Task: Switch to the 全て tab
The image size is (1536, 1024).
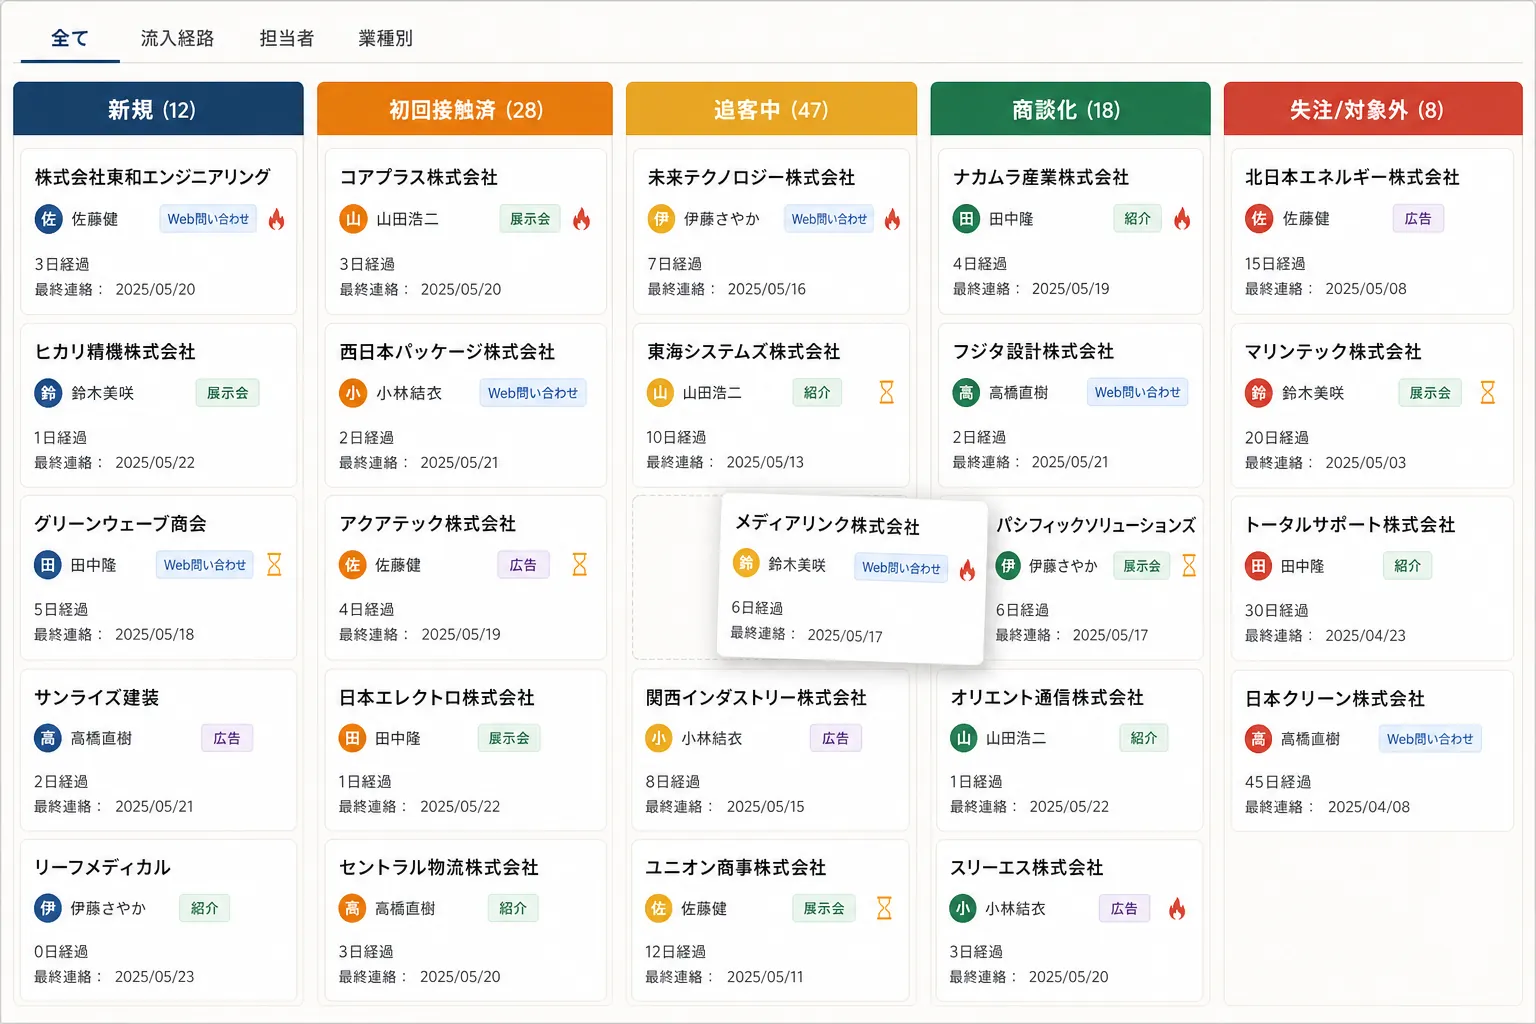Action: (x=70, y=38)
